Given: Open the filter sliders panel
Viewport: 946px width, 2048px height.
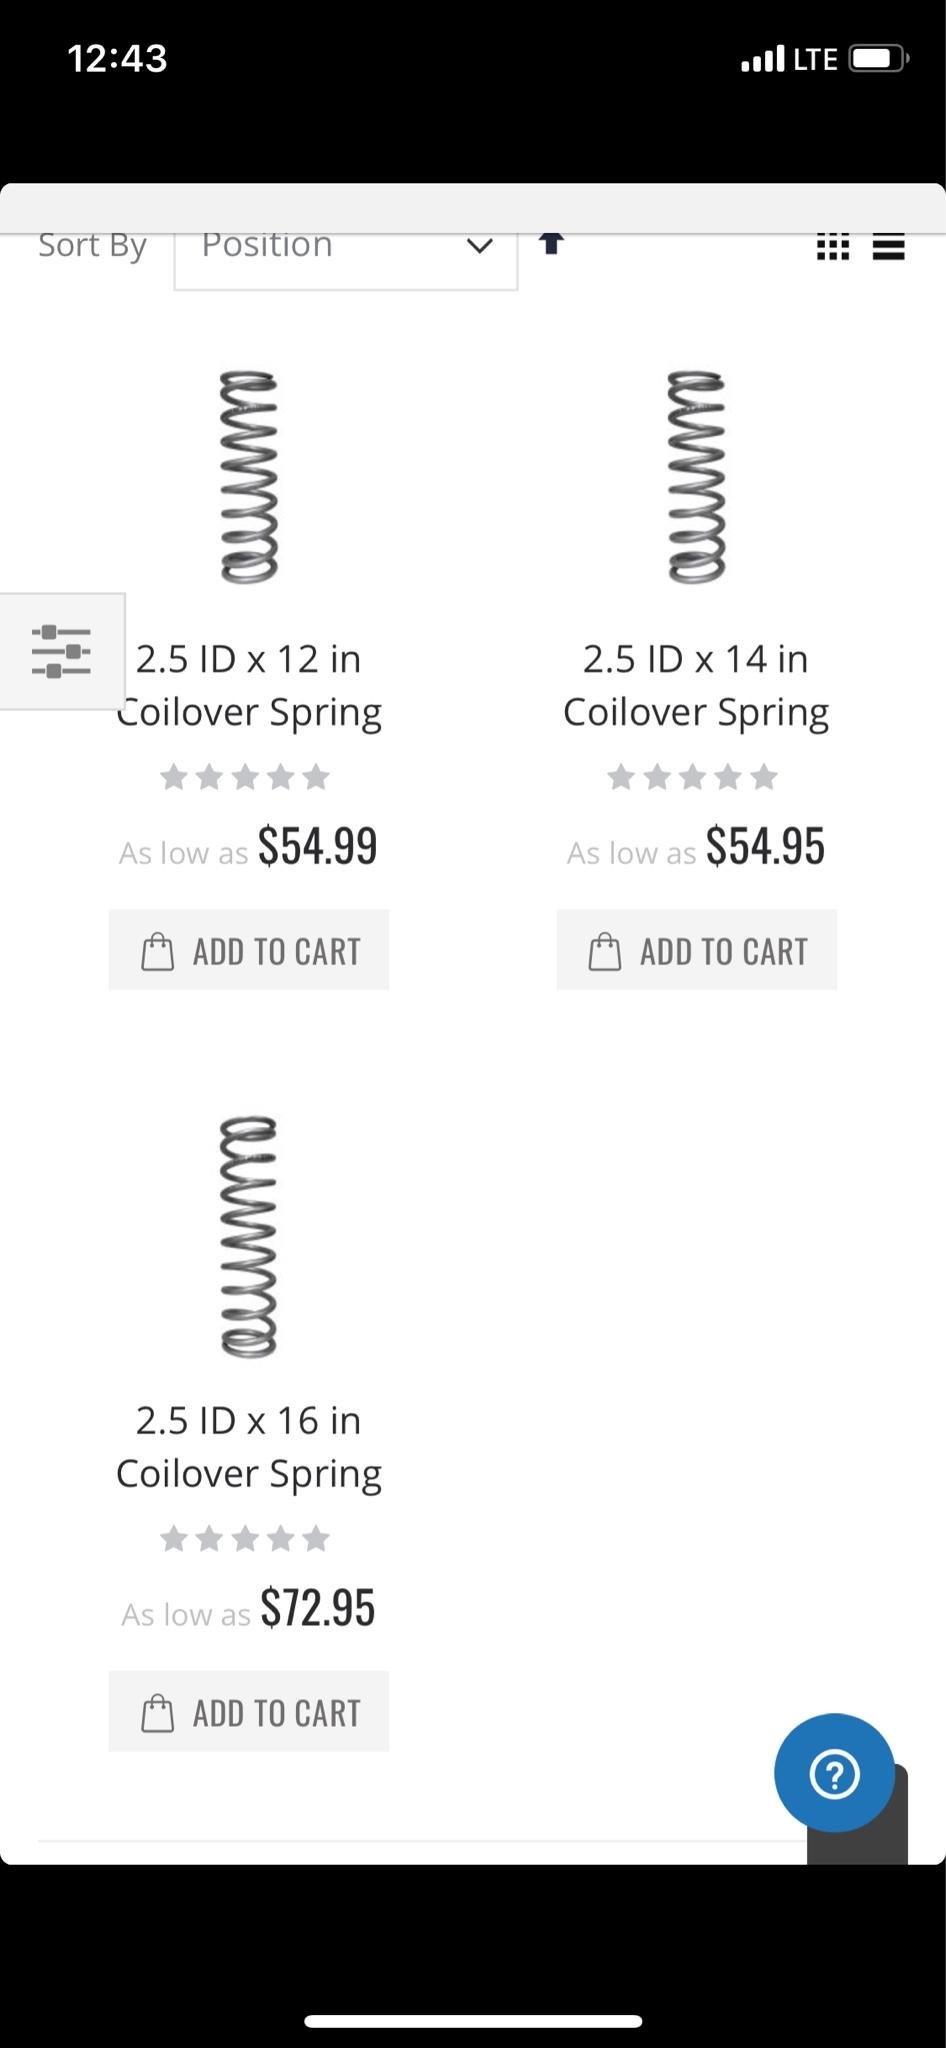Looking at the screenshot, I should pos(62,651).
